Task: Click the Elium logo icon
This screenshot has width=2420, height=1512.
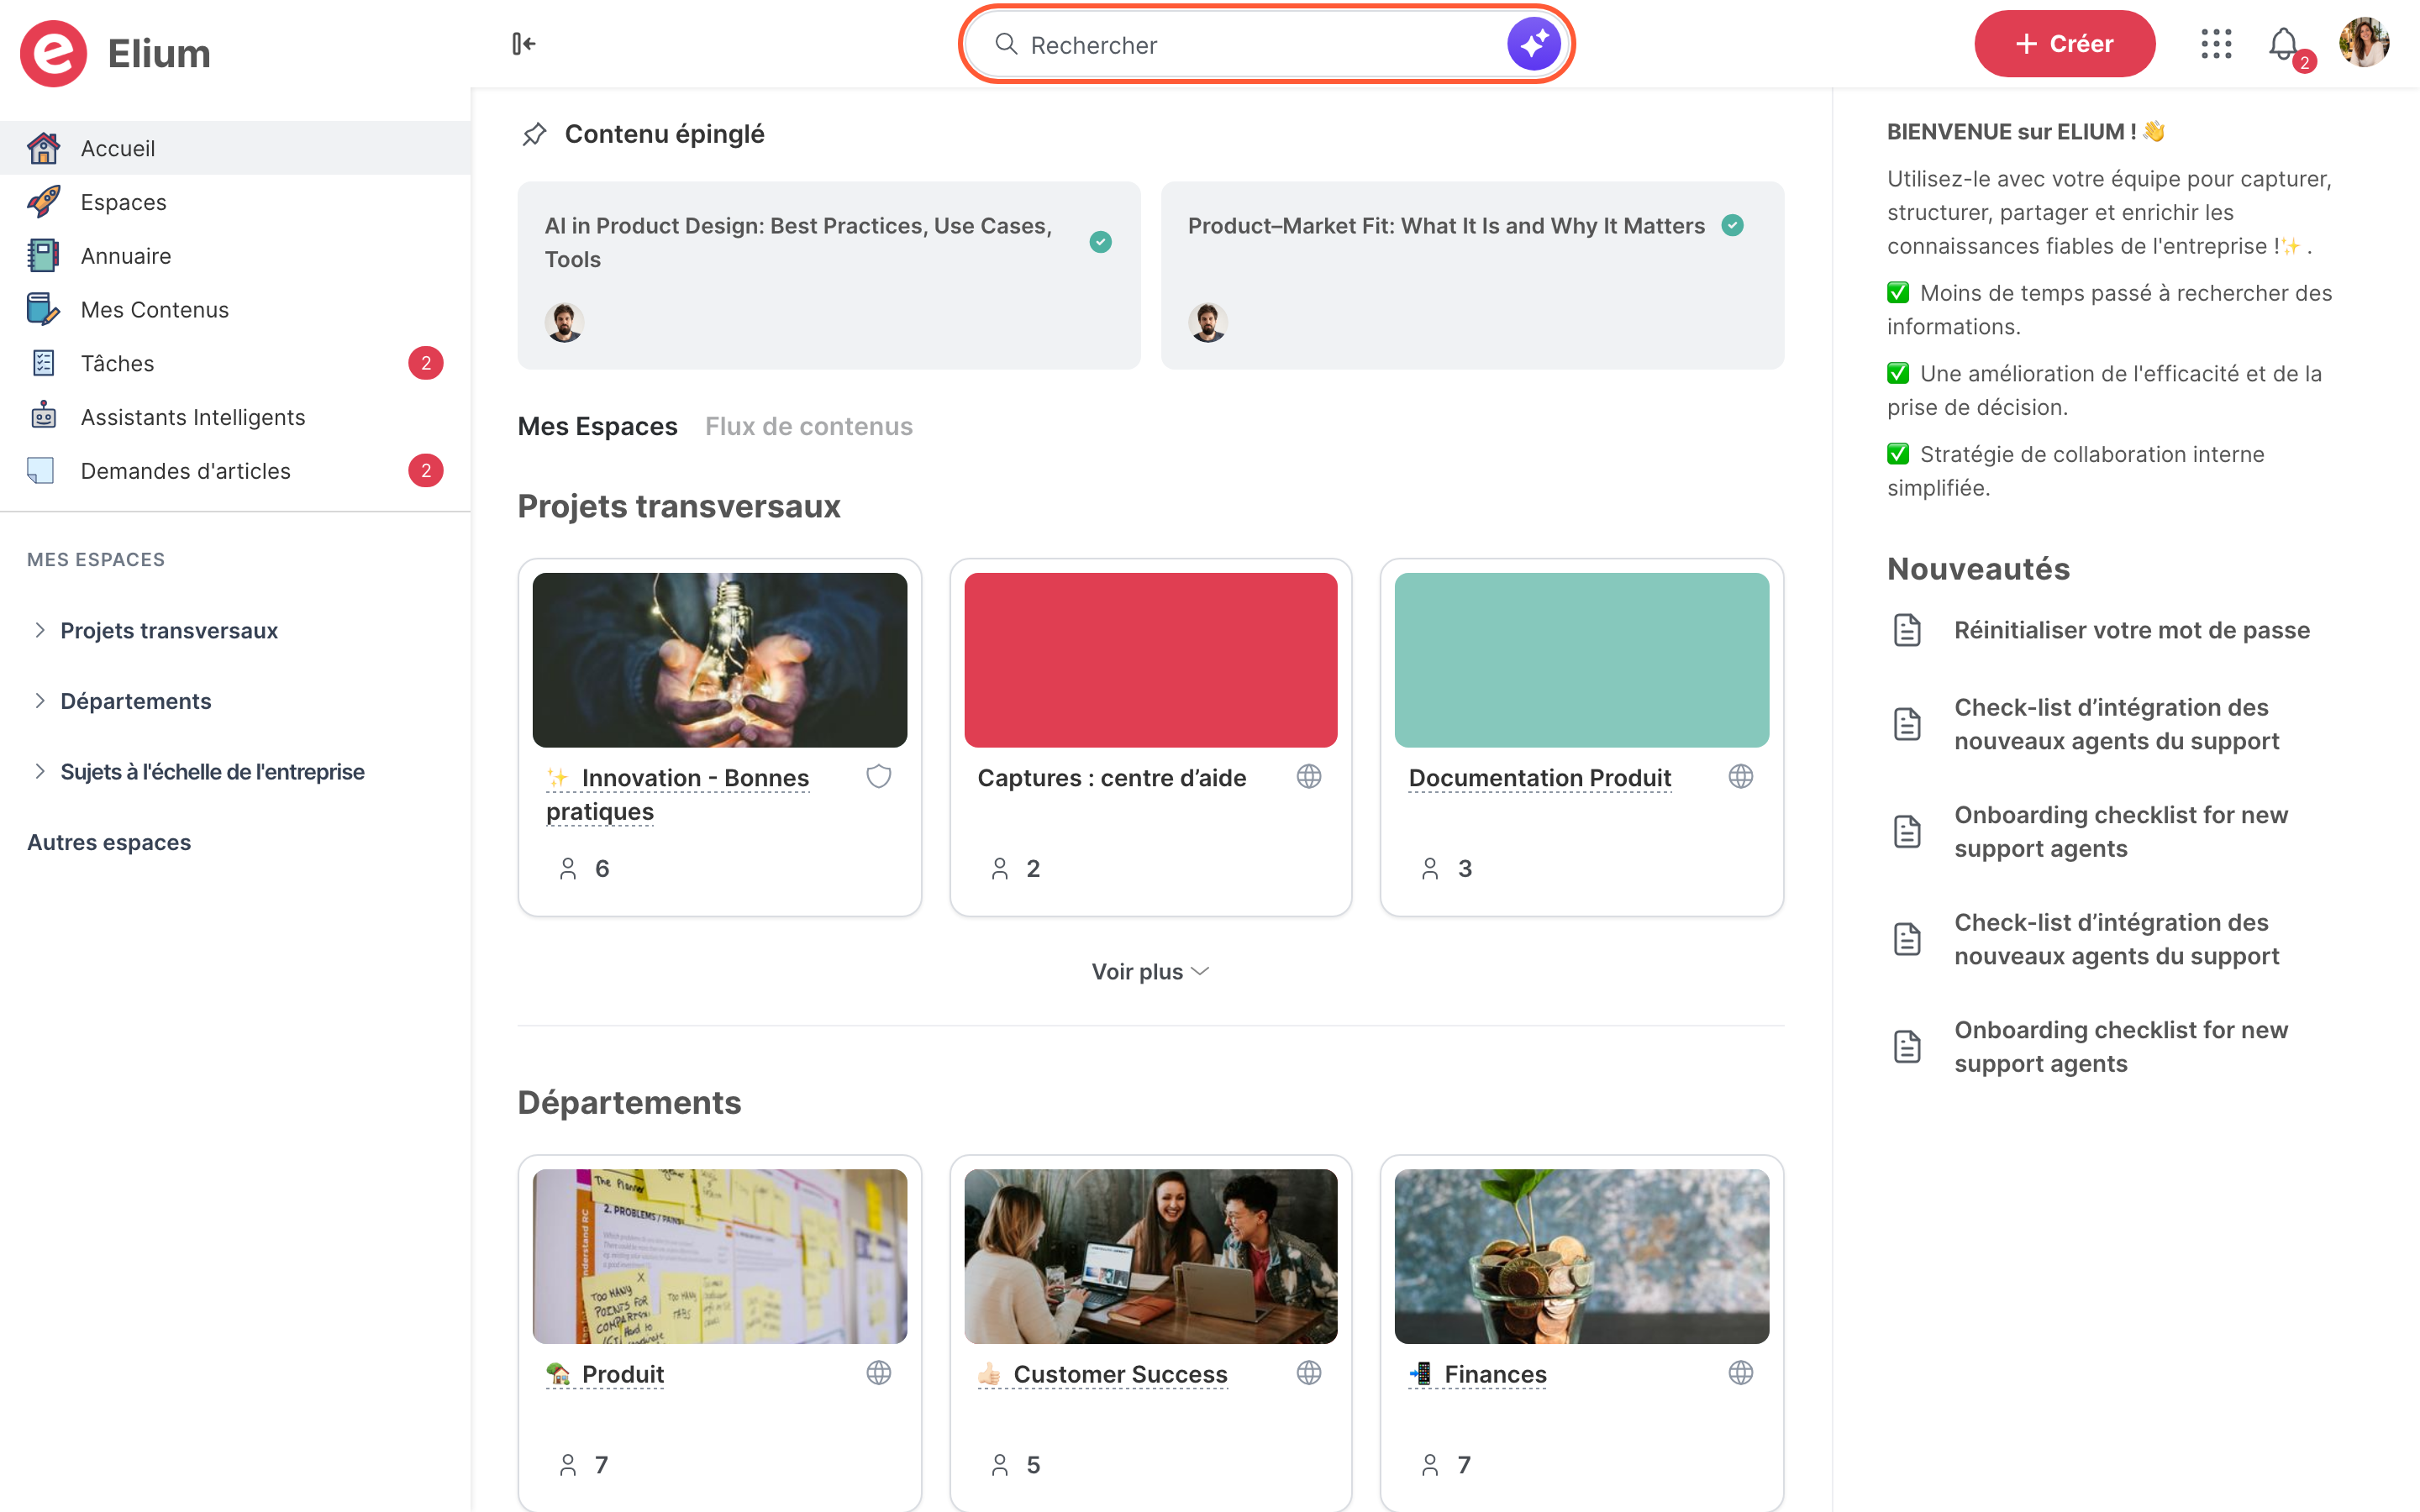Action: (54, 53)
